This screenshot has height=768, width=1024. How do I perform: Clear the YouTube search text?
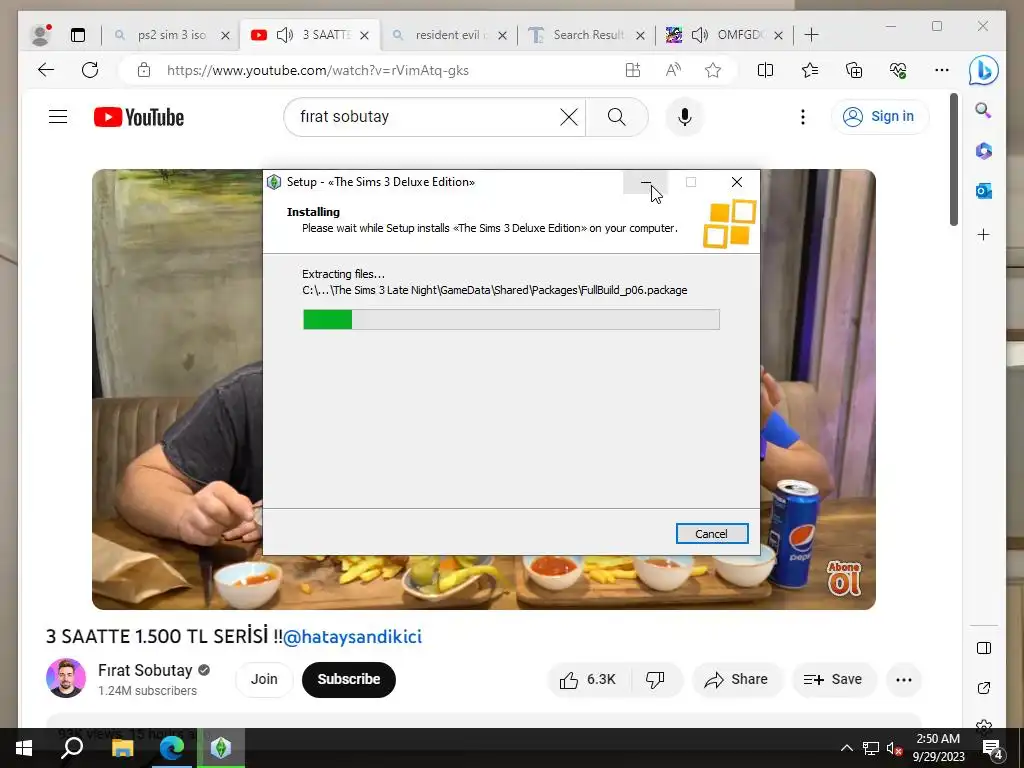569,118
